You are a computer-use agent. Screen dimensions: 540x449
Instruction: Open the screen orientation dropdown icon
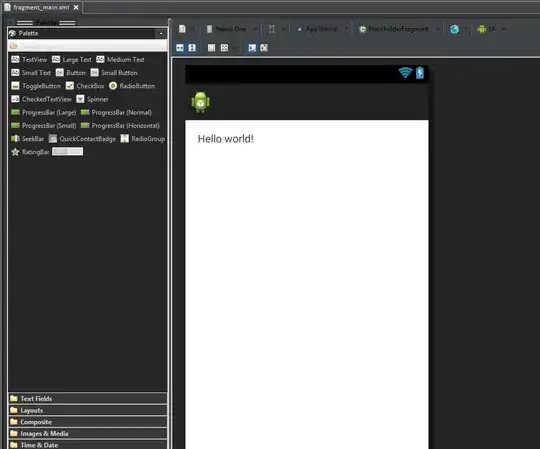(277, 29)
